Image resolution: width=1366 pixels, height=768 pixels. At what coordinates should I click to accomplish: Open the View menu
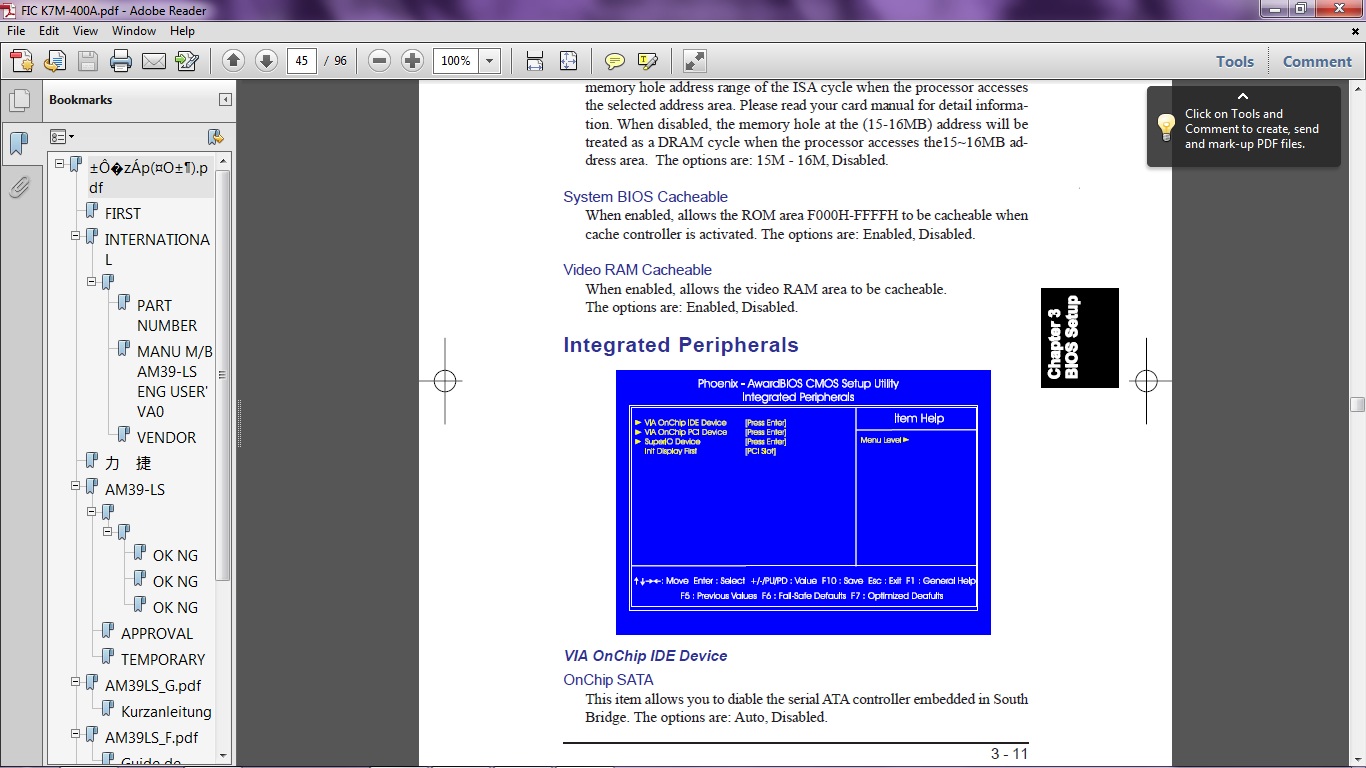click(x=85, y=31)
